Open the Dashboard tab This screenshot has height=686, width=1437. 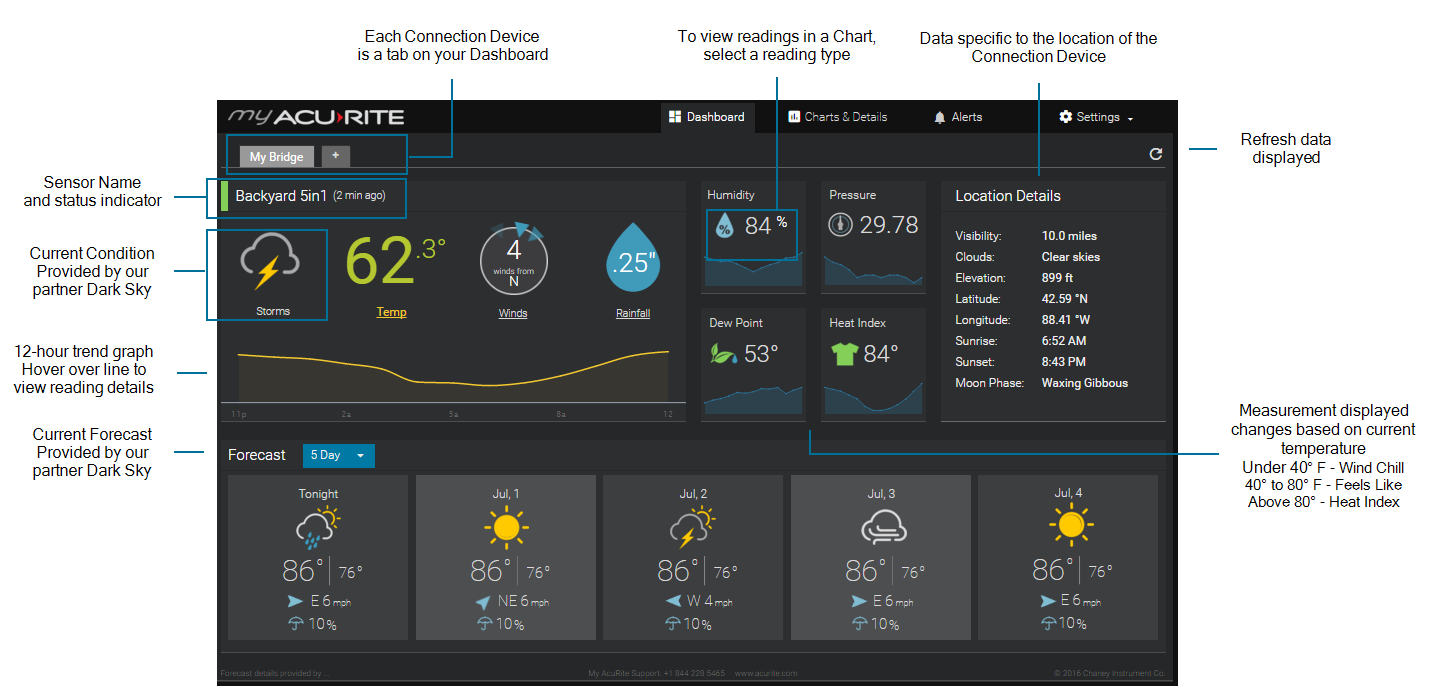[x=707, y=117]
